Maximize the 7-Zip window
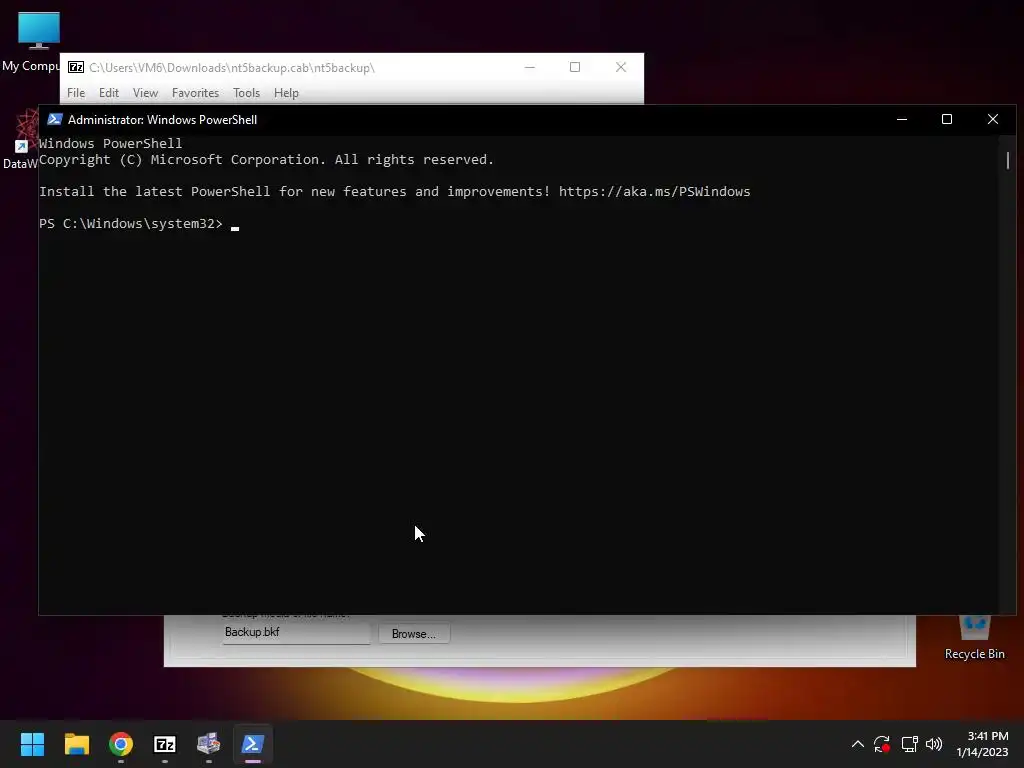 pyautogui.click(x=575, y=67)
